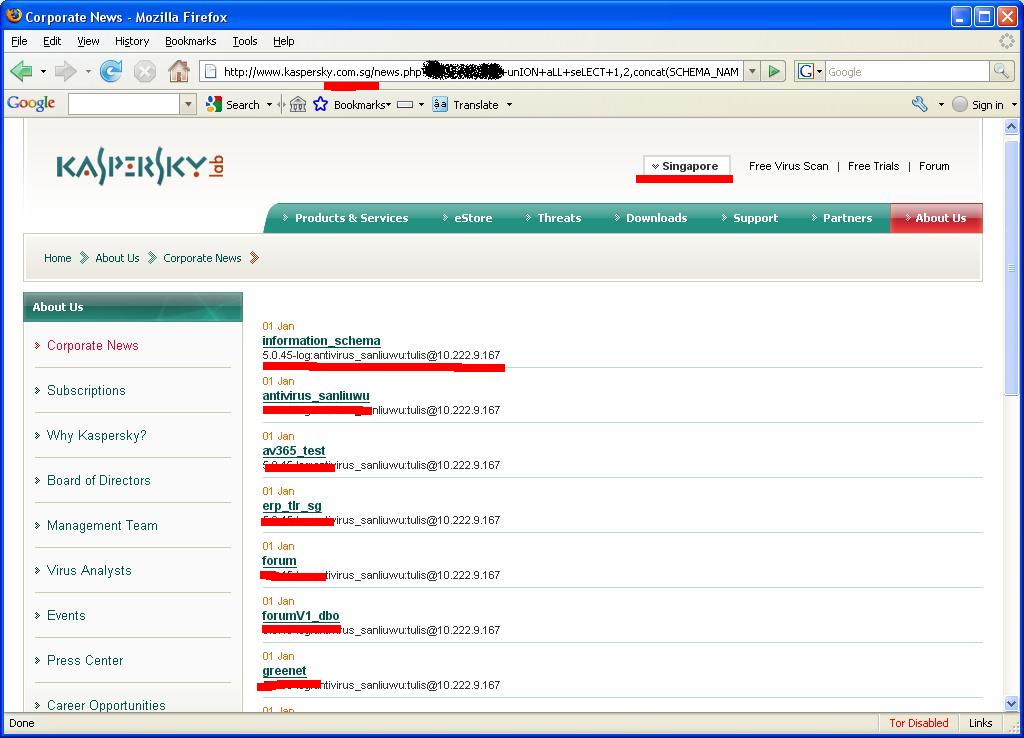Open the Help menu
This screenshot has width=1024, height=738.
pyautogui.click(x=283, y=40)
